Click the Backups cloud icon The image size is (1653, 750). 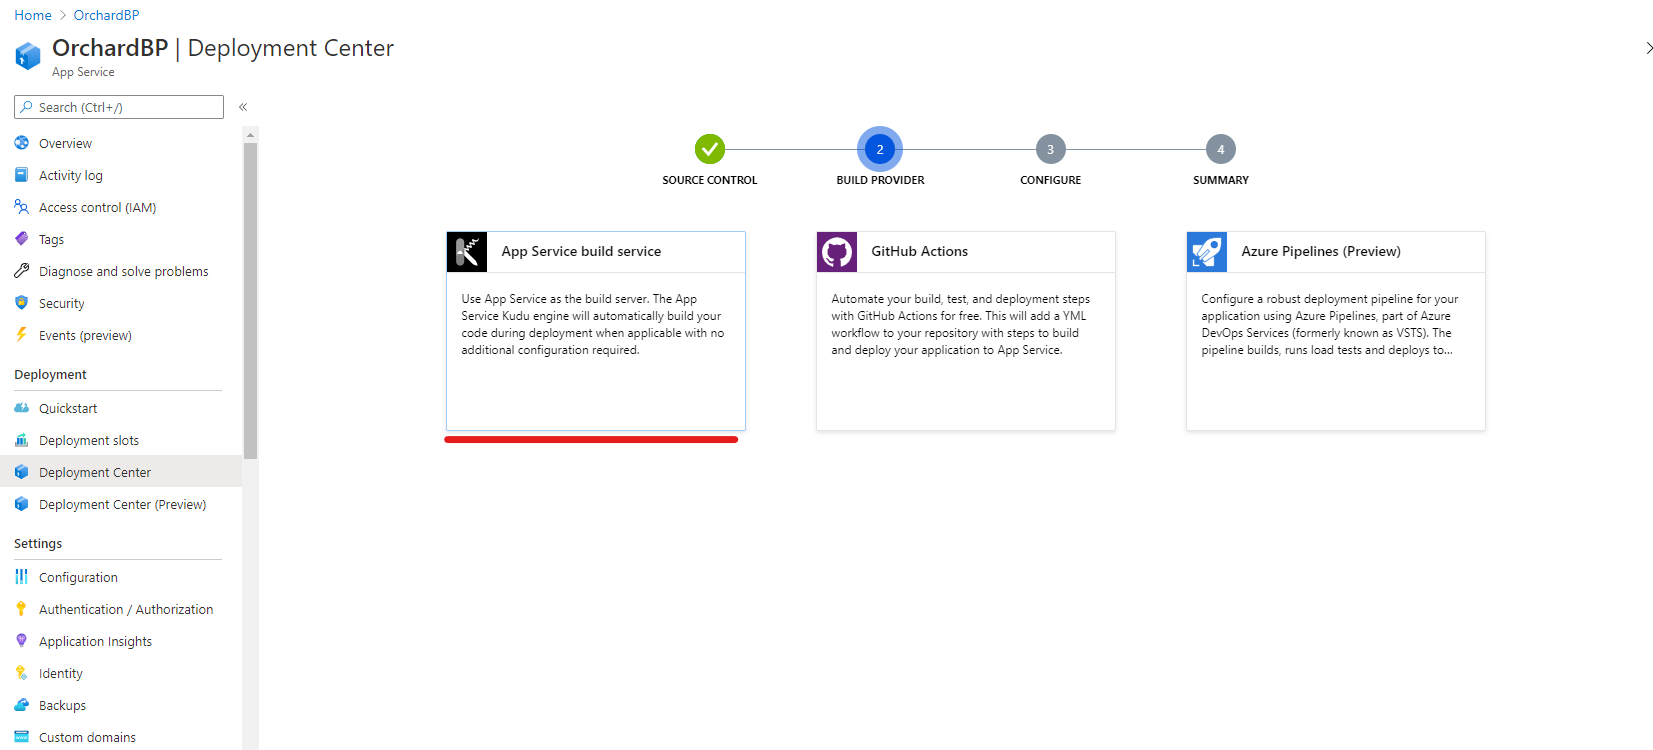pos(21,705)
